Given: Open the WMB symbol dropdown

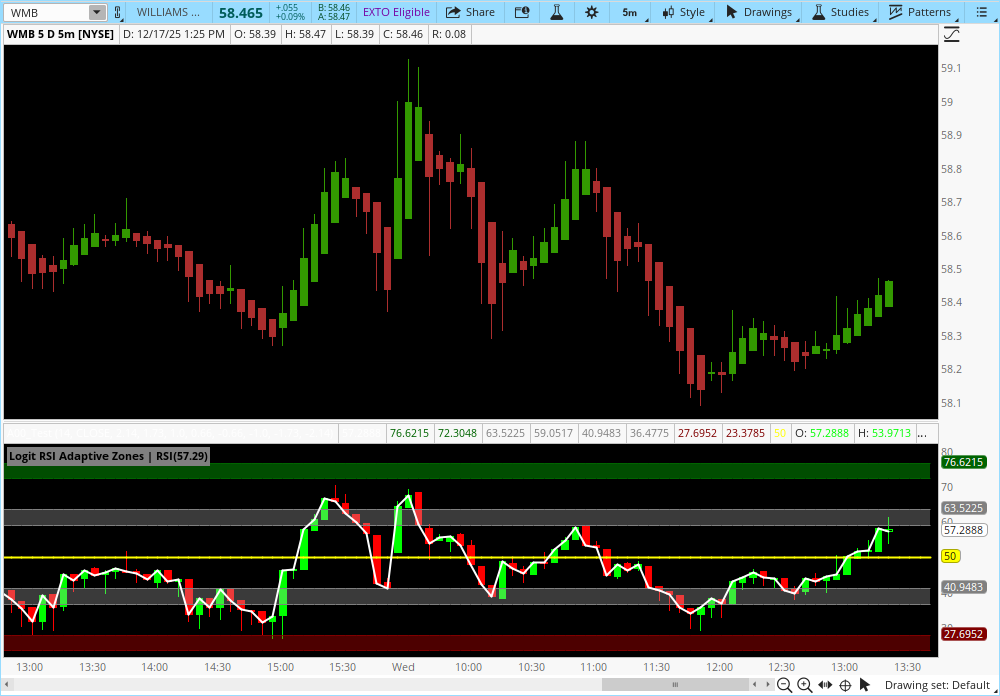Looking at the screenshot, I should pyautogui.click(x=97, y=12).
